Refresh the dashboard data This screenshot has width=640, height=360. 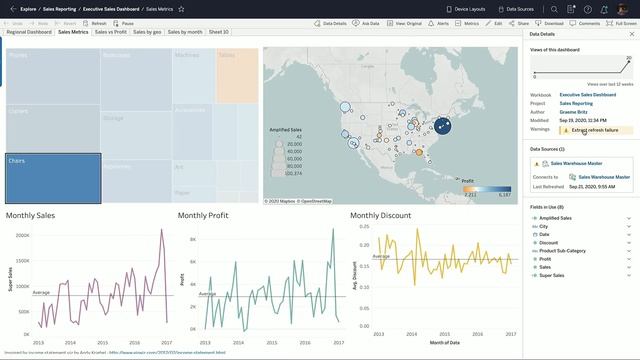[x=95, y=24]
